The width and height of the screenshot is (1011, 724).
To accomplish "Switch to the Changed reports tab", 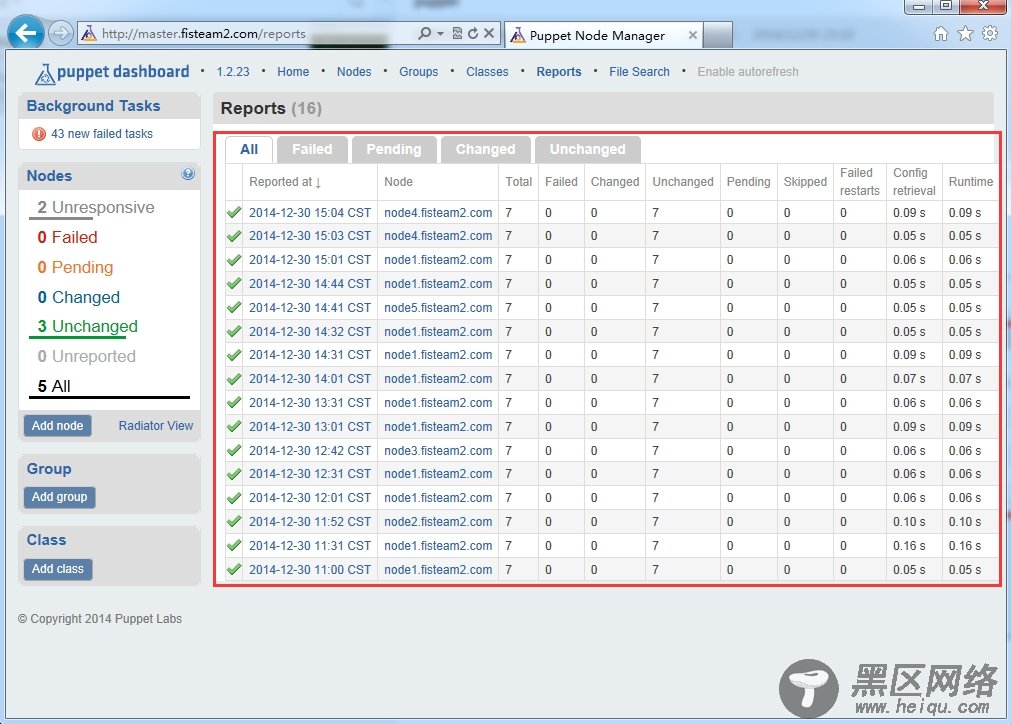I will tap(486, 150).
